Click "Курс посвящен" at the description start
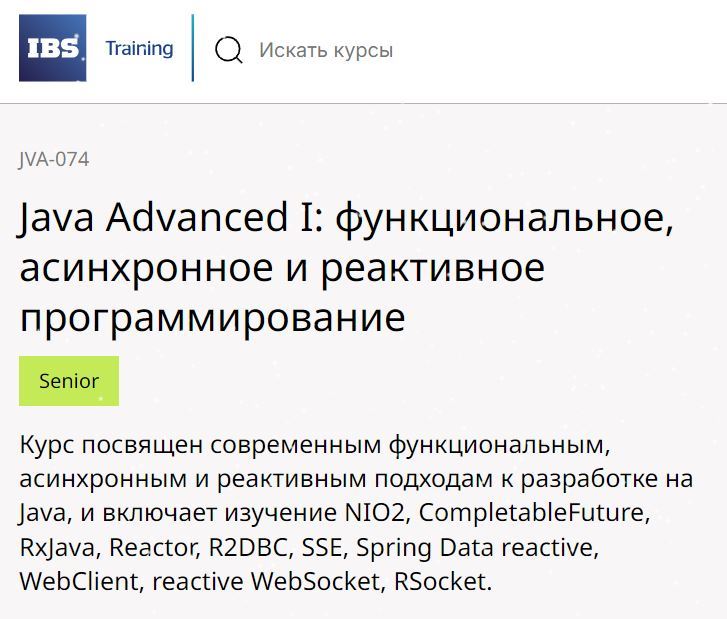727x619 pixels. click(88, 445)
